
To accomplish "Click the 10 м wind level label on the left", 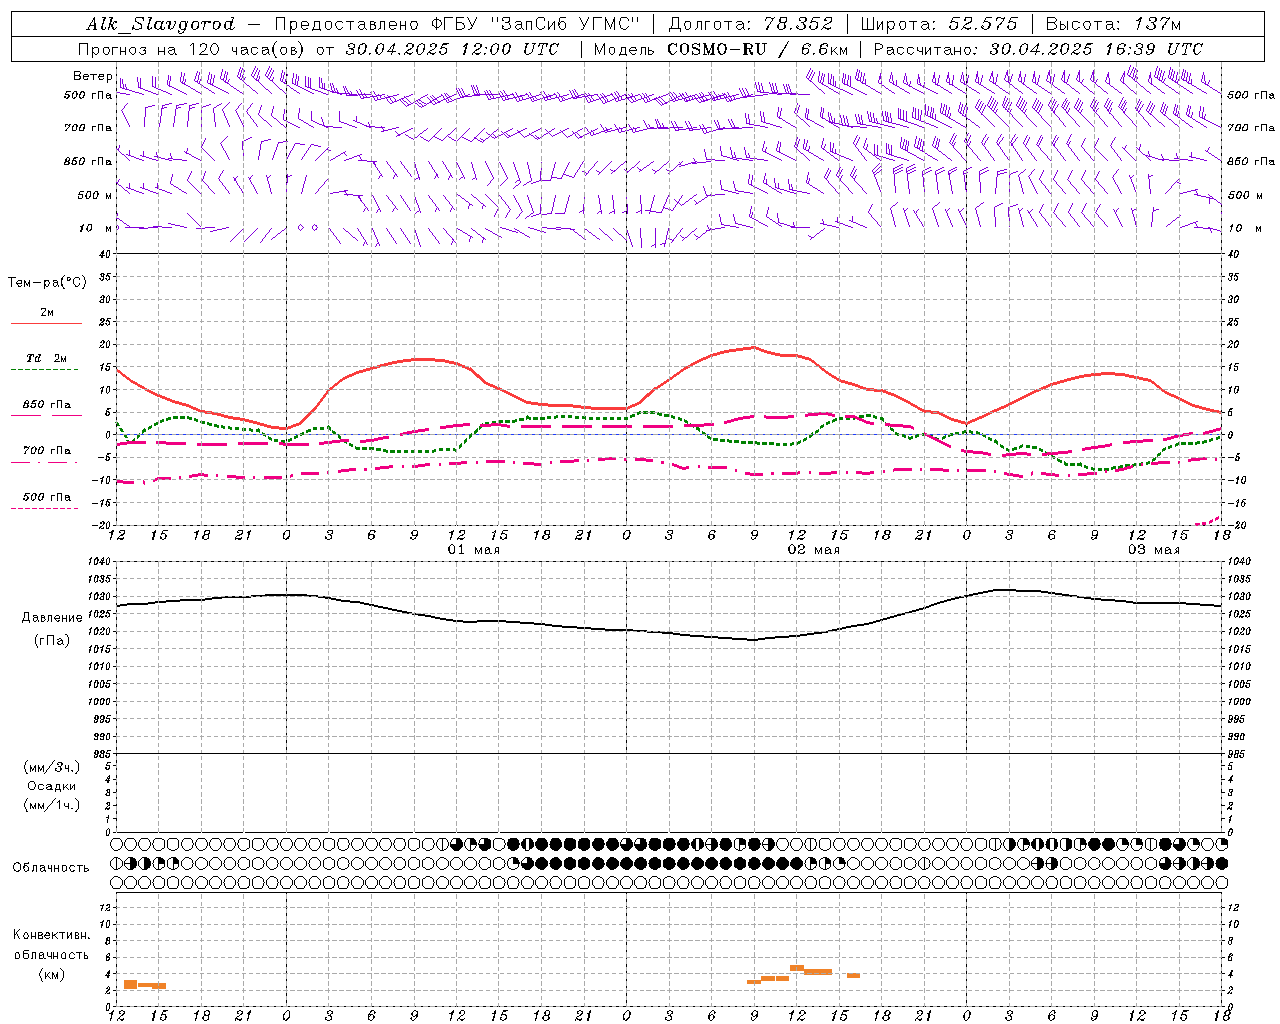I will coord(96,229).
